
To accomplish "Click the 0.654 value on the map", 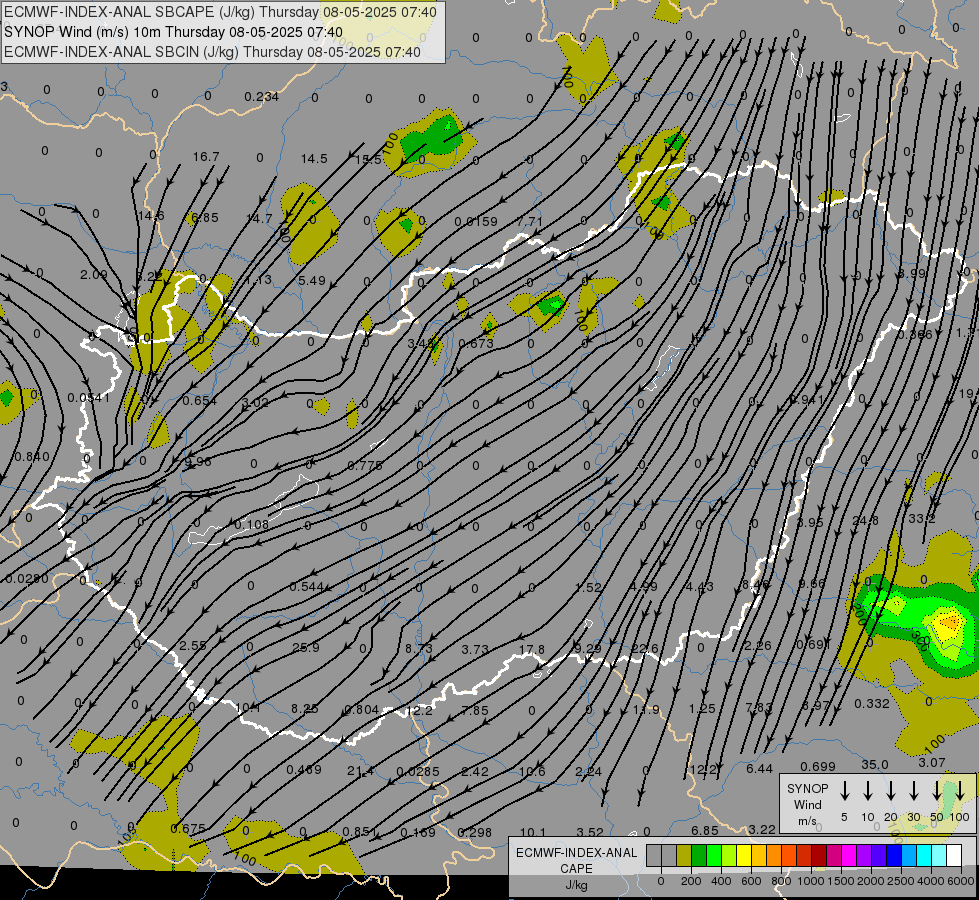I will coord(199,400).
